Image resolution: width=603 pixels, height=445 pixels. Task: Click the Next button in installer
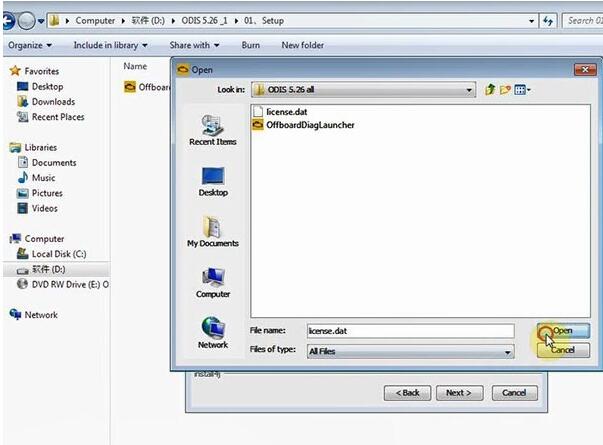pyautogui.click(x=459, y=393)
